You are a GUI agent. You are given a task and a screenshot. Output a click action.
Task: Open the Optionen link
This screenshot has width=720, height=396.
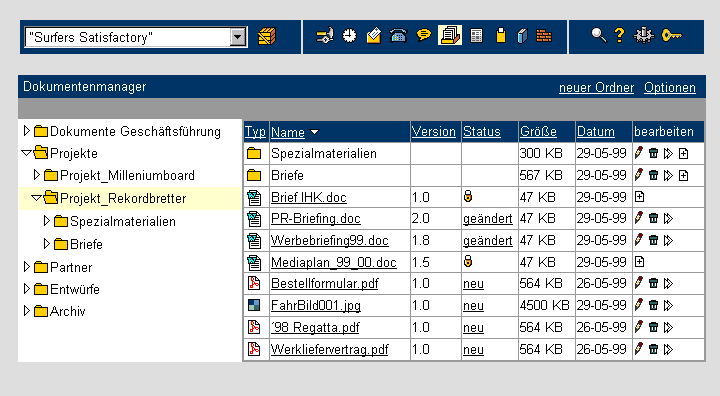point(669,87)
